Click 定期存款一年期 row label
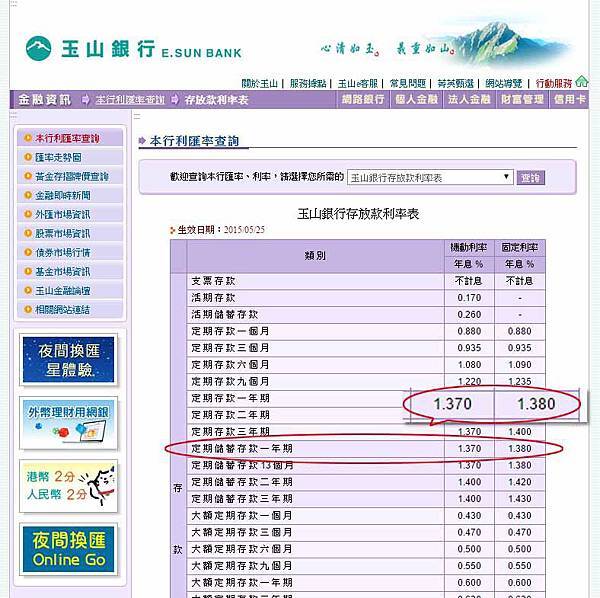Screen dimensions: 600x598 [x=230, y=398]
